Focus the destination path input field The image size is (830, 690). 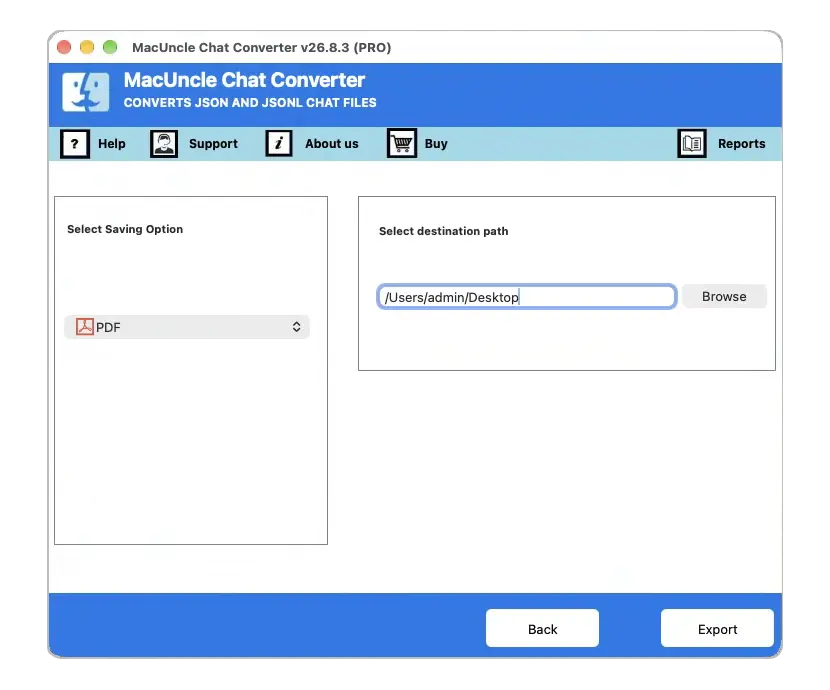(527, 297)
